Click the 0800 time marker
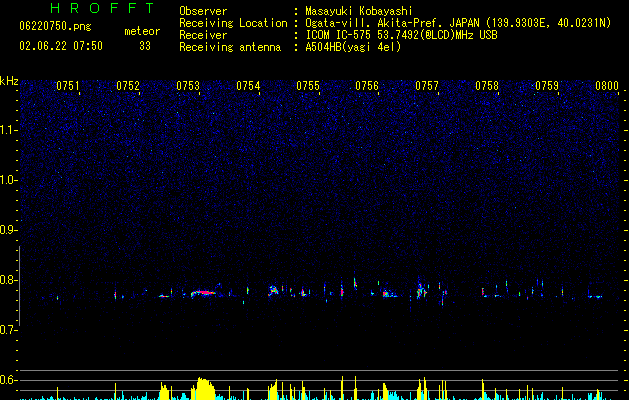This screenshot has height=400, width=629. (x=607, y=86)
